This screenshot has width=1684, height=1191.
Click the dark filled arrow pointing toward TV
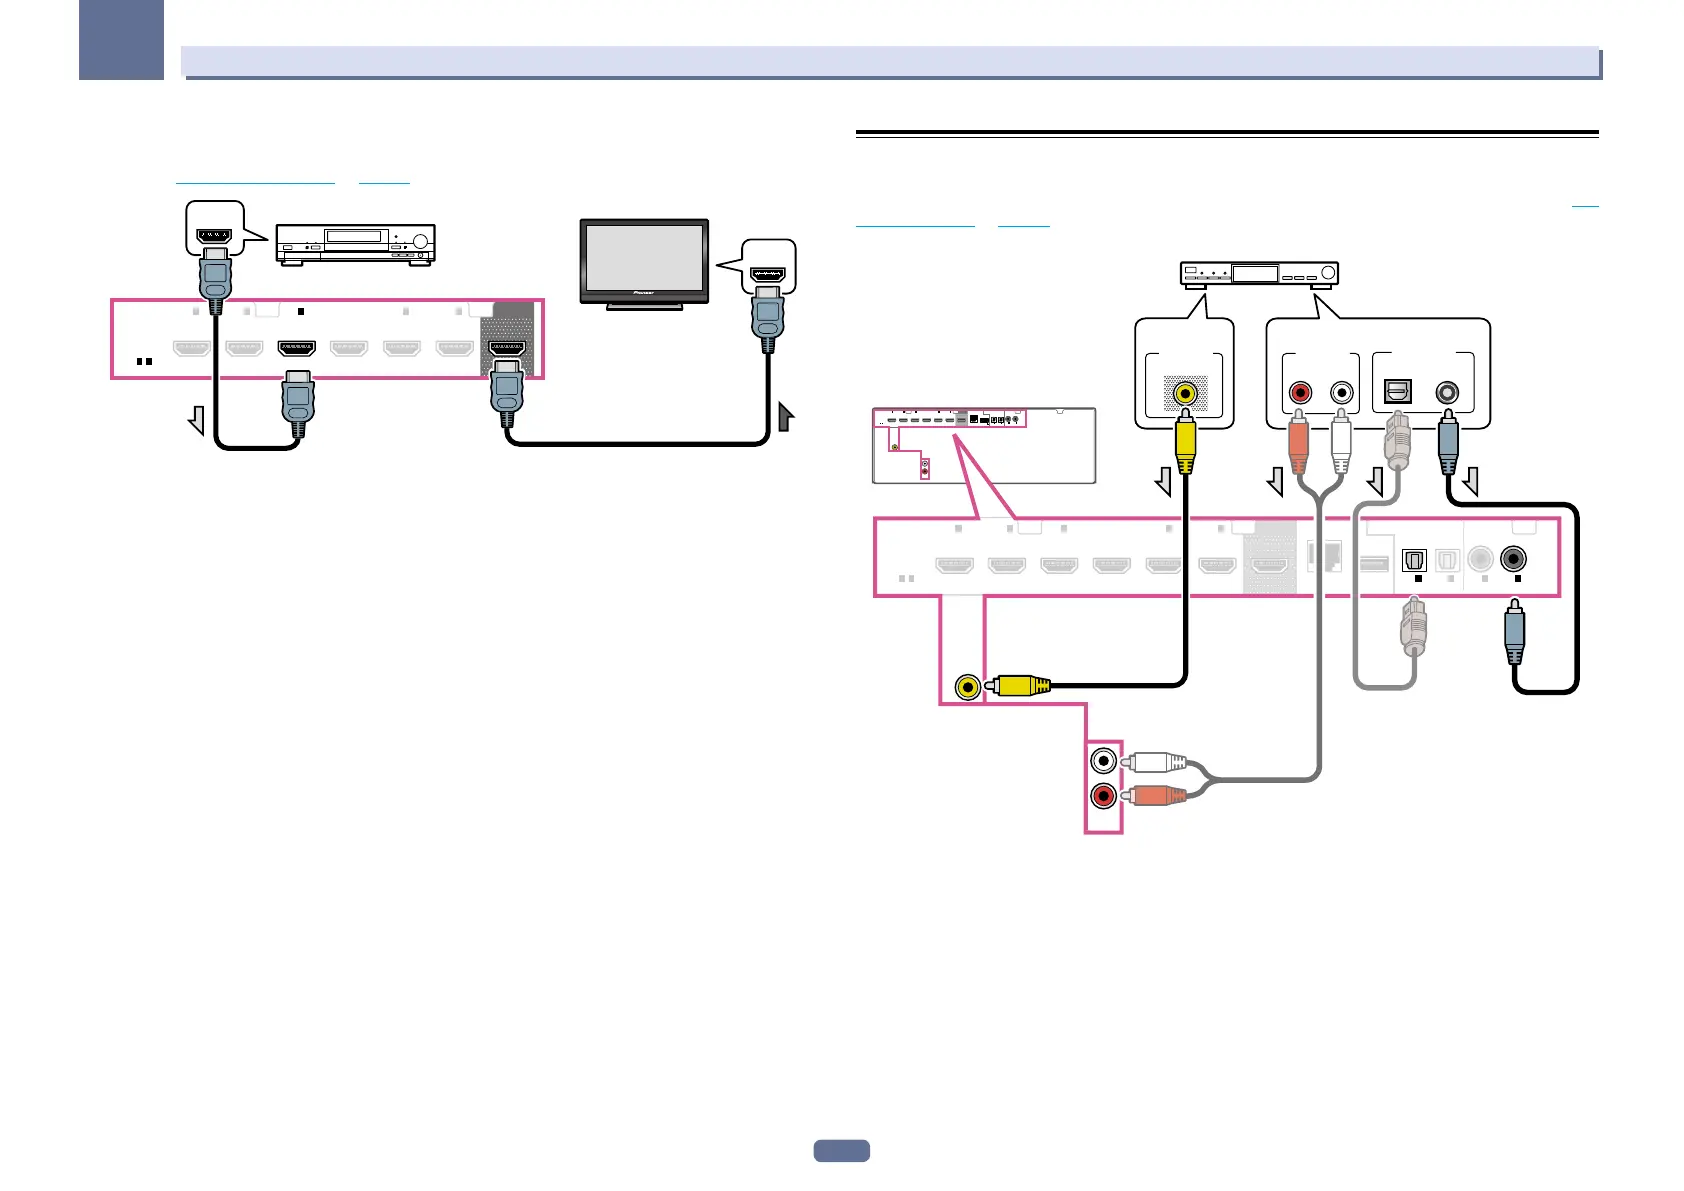point(785,416)
